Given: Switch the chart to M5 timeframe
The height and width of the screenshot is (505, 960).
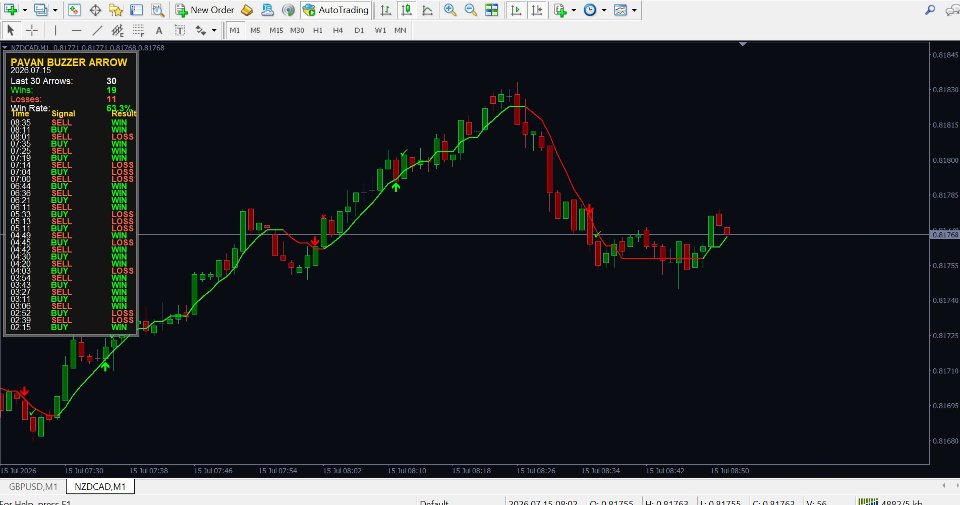Looking at the screenshot, I should [x=255, y=30].
